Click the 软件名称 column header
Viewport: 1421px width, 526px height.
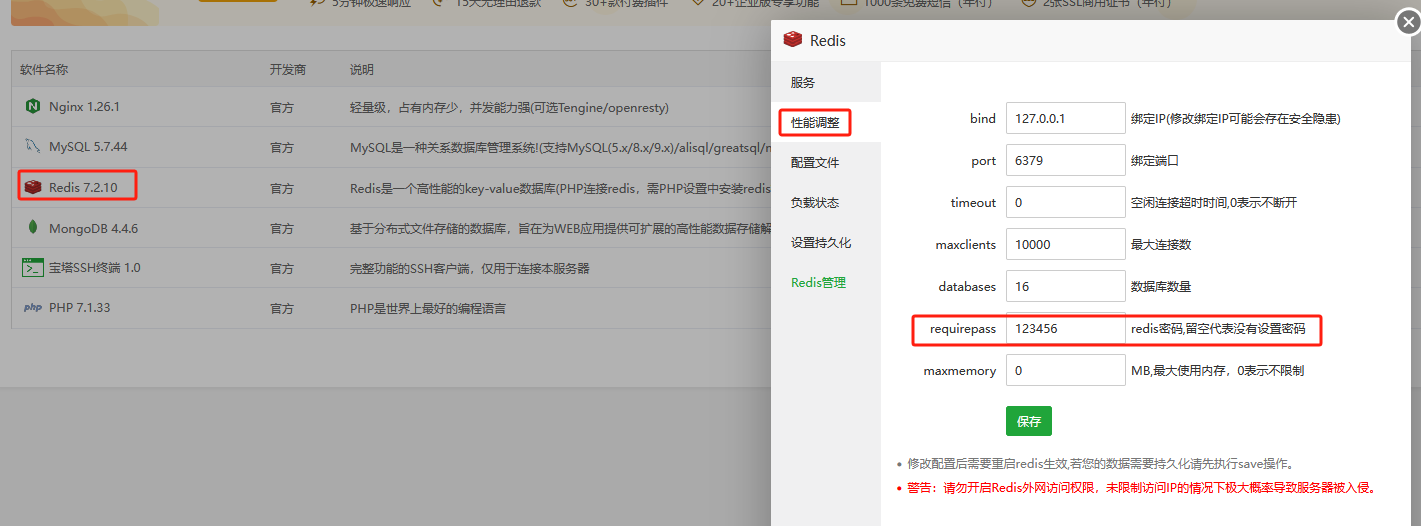tap(44, 70)
